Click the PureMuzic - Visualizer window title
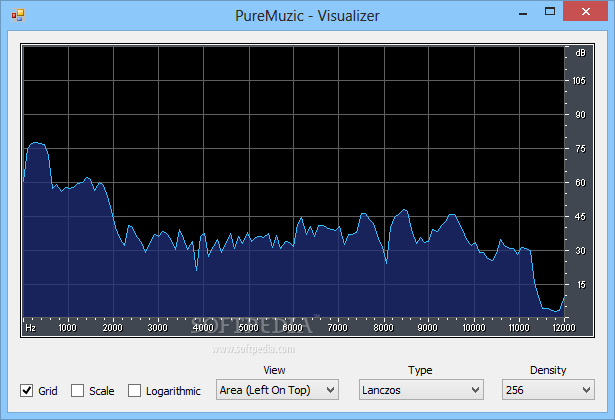This screenshot has height=420, width=615. pyautogui.click(x=307, y=16)
